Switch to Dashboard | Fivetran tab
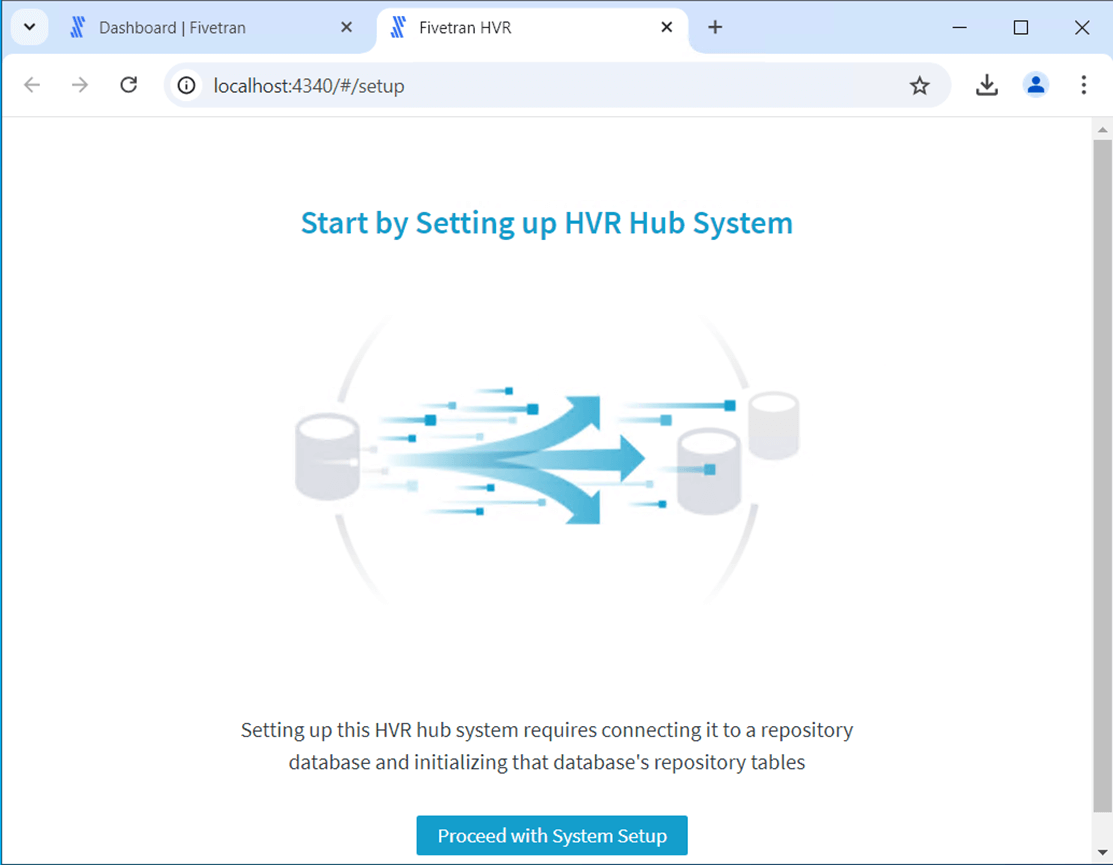This screenshot has width=1113, height=865. (x=212, y=28)
